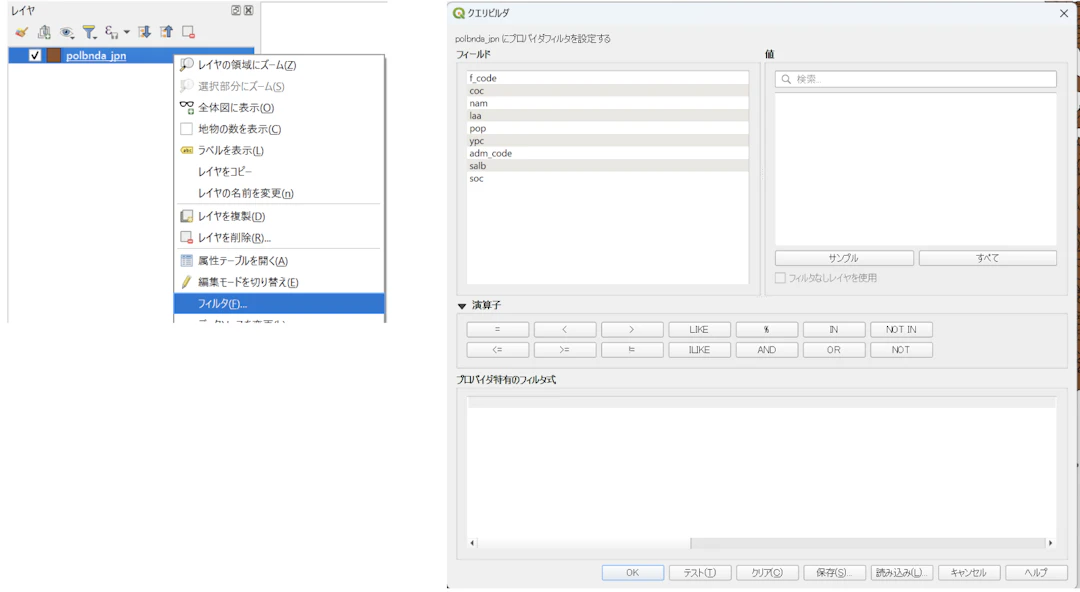Click the collapse all layers icon

click(166, 32)
